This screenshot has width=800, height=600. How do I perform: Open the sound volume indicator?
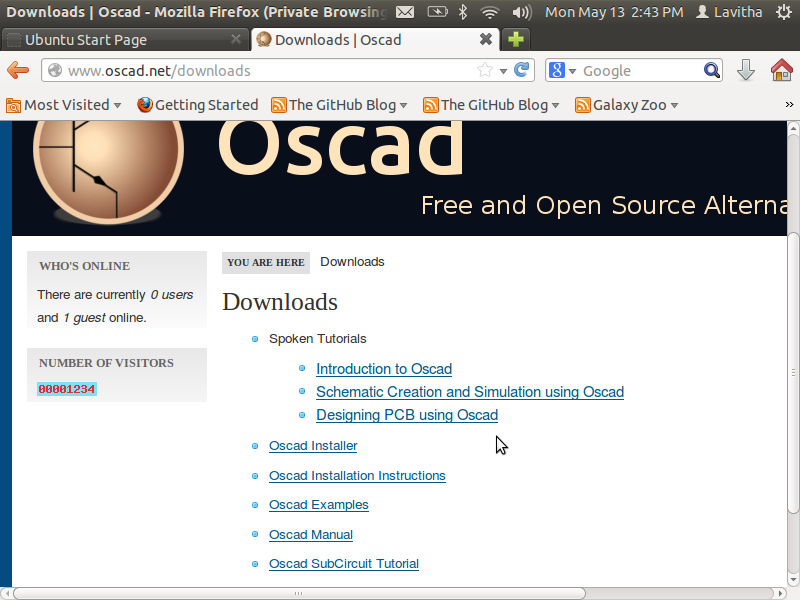tap(522, 12)
